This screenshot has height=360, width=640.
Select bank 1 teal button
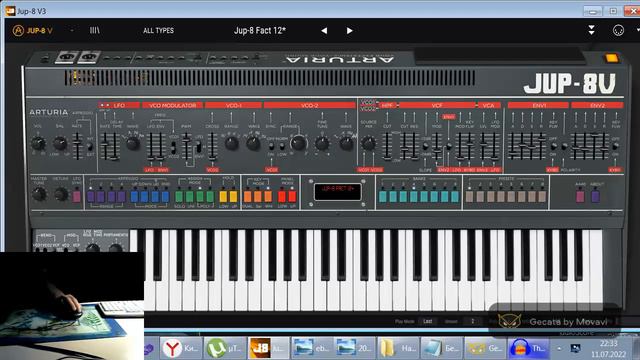click(x=382, y=197)
